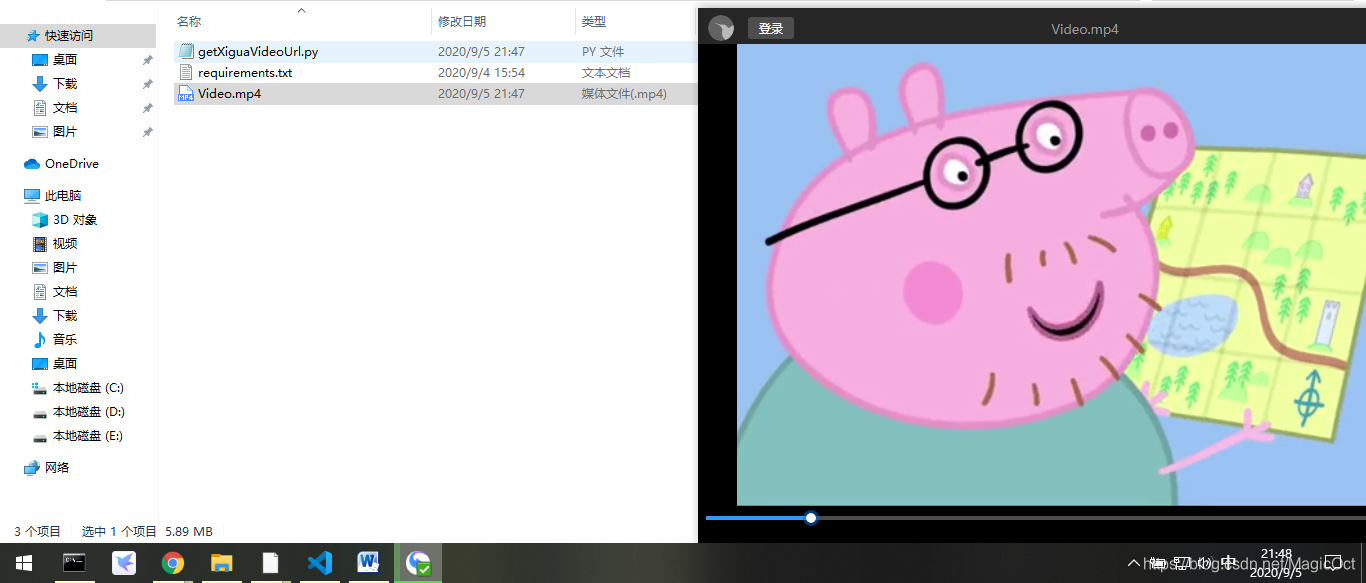Click the OneDrive cloud icon in navigation pane
This screenshot has height=583, width=1366.
pyautogui.click(x=31, y=163)
